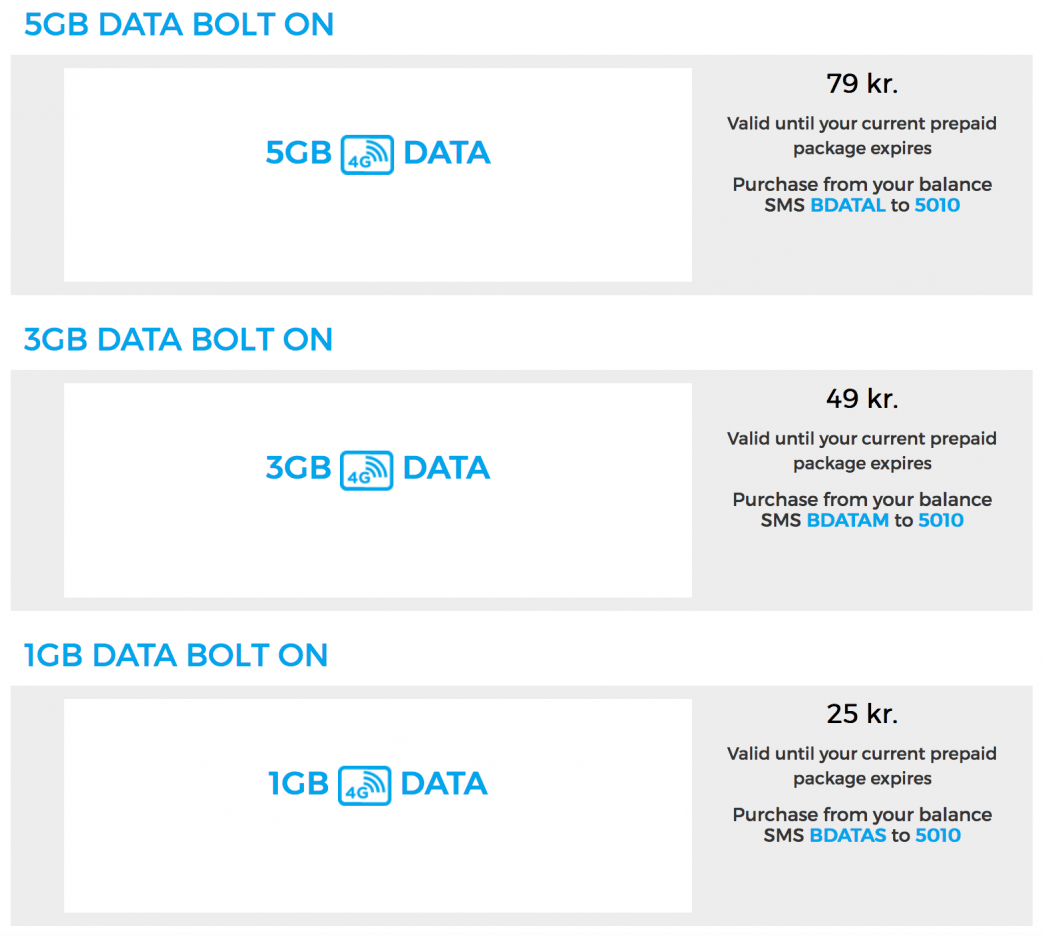Click the 3GB text in second banner

298,469
